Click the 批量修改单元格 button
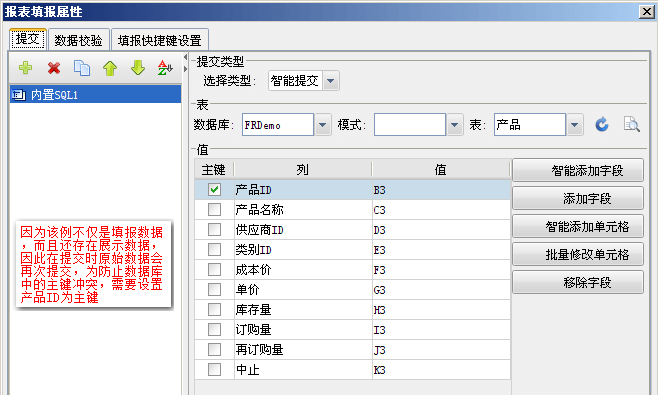The width and height of the screenshot is (658, 395). [x=578, y=254]
